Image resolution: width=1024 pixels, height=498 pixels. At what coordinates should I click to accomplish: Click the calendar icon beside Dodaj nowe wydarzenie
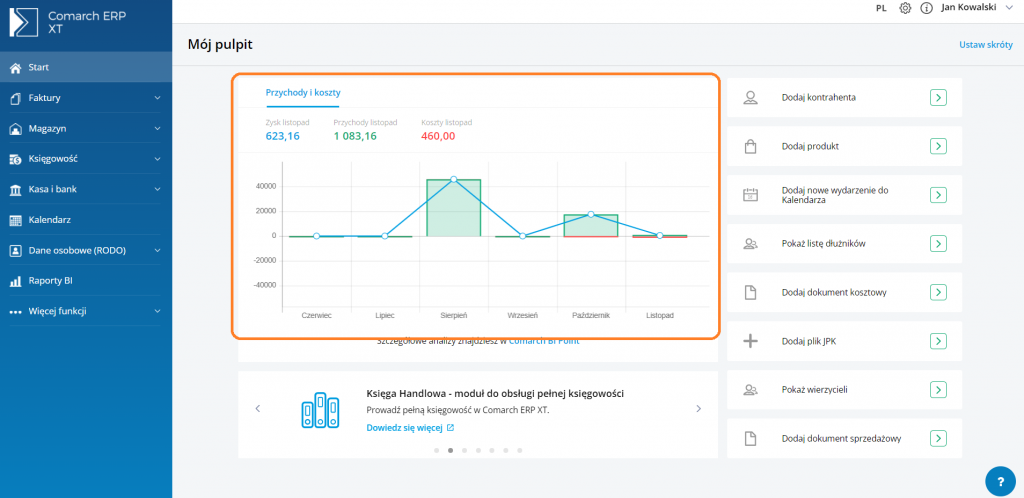click(750, 195)
